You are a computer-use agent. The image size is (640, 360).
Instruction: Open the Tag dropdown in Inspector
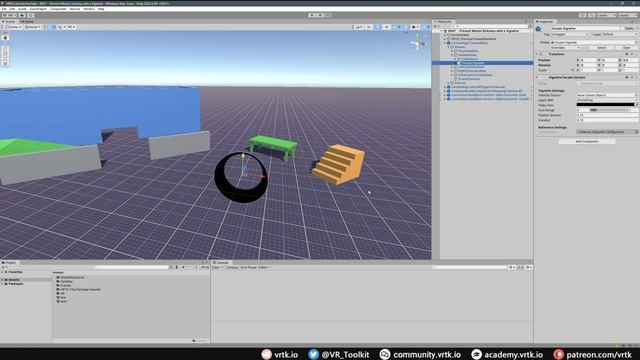(x=569, y=34)
